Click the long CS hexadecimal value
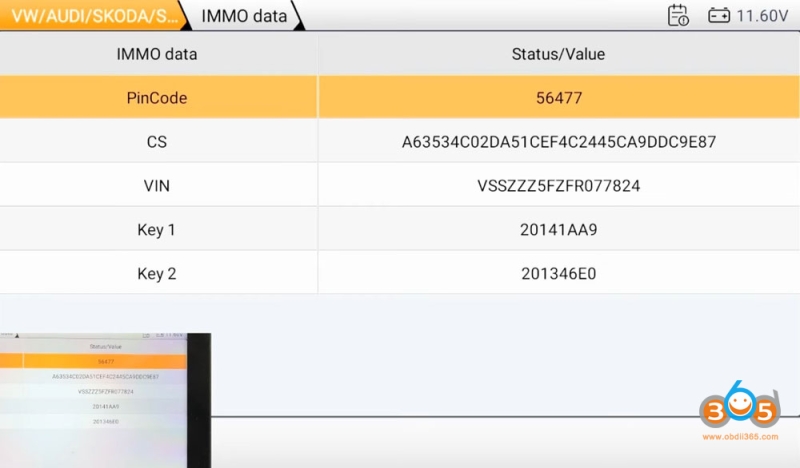This screenshot has width=800, height=468. 558,142
